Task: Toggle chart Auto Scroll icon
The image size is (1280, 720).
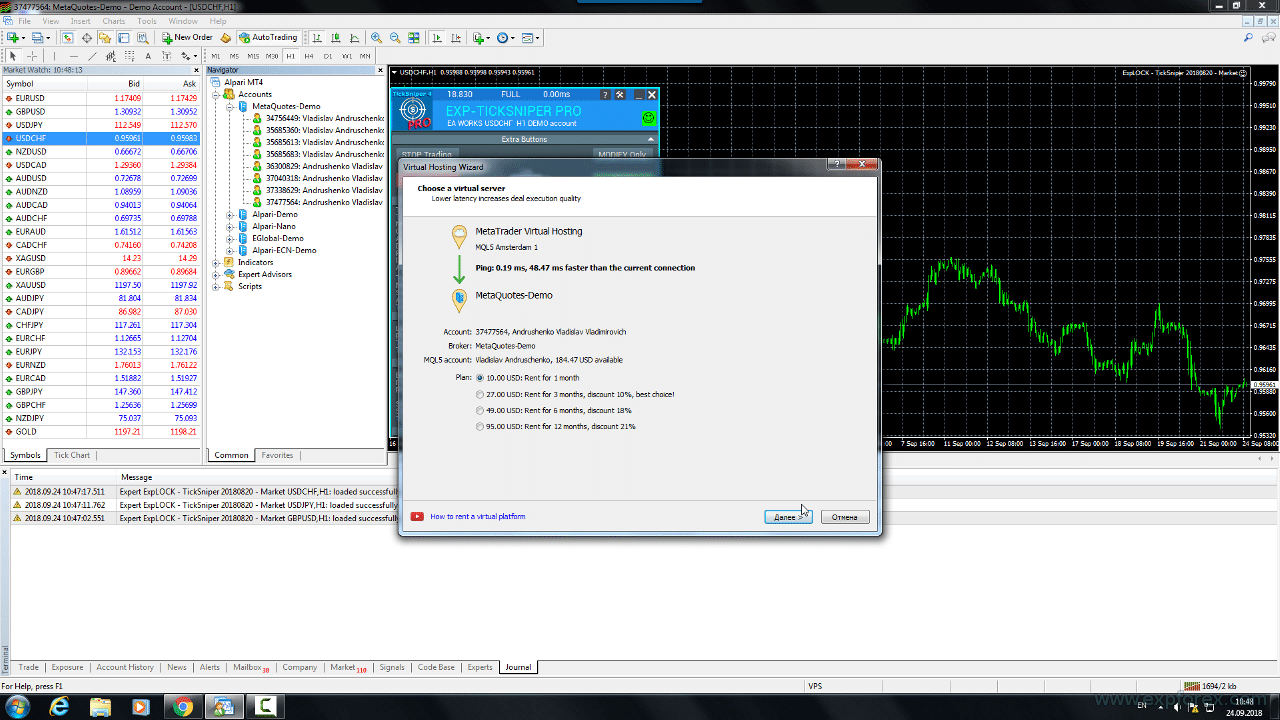Action: [437, 38]
